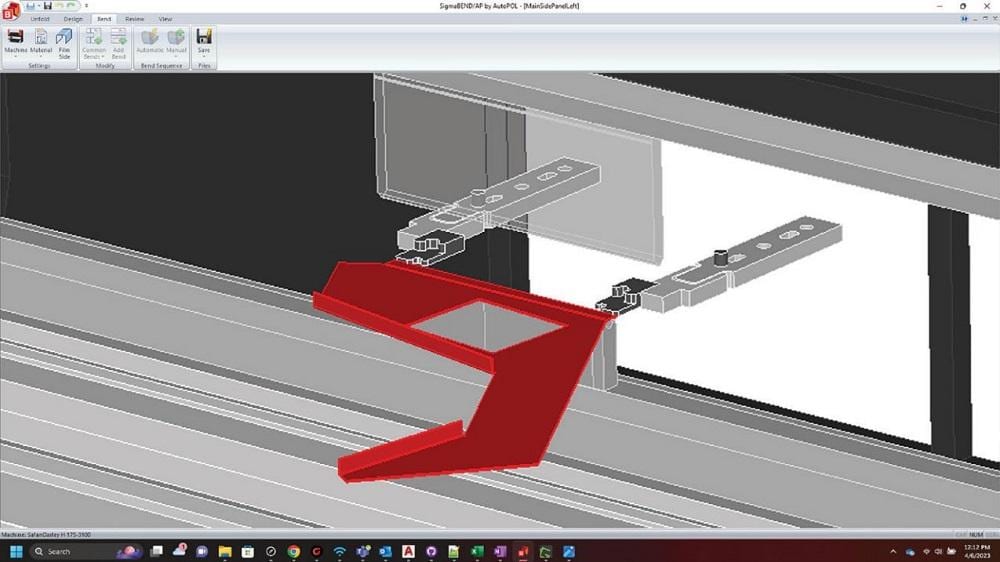The image size is (1000, 562).
Task: Click the Common Bends icon
Action: (x=94, y=43)
